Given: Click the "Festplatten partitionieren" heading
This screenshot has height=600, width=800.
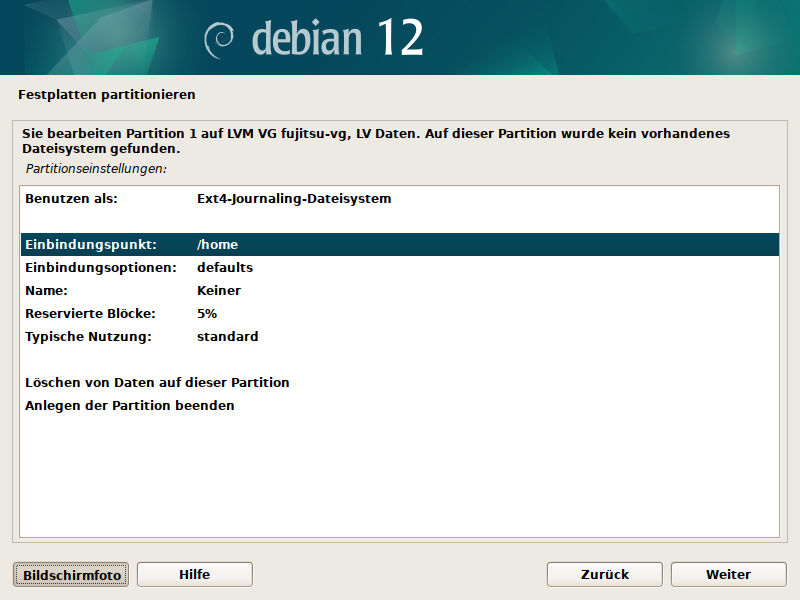Looking at the screenshot, I should pyautogui.click(x=106, y=95).
